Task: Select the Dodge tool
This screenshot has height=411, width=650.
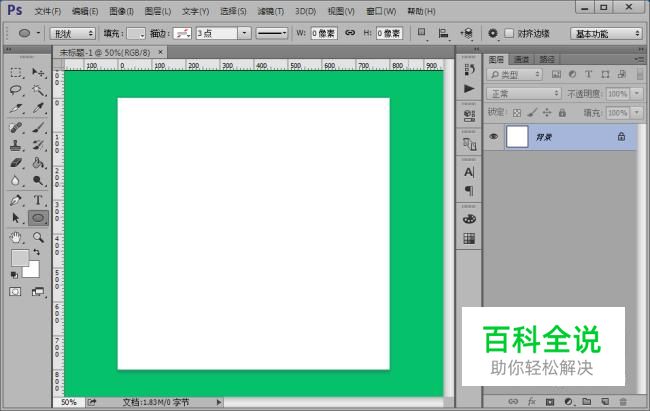Action: click(38, 181)
